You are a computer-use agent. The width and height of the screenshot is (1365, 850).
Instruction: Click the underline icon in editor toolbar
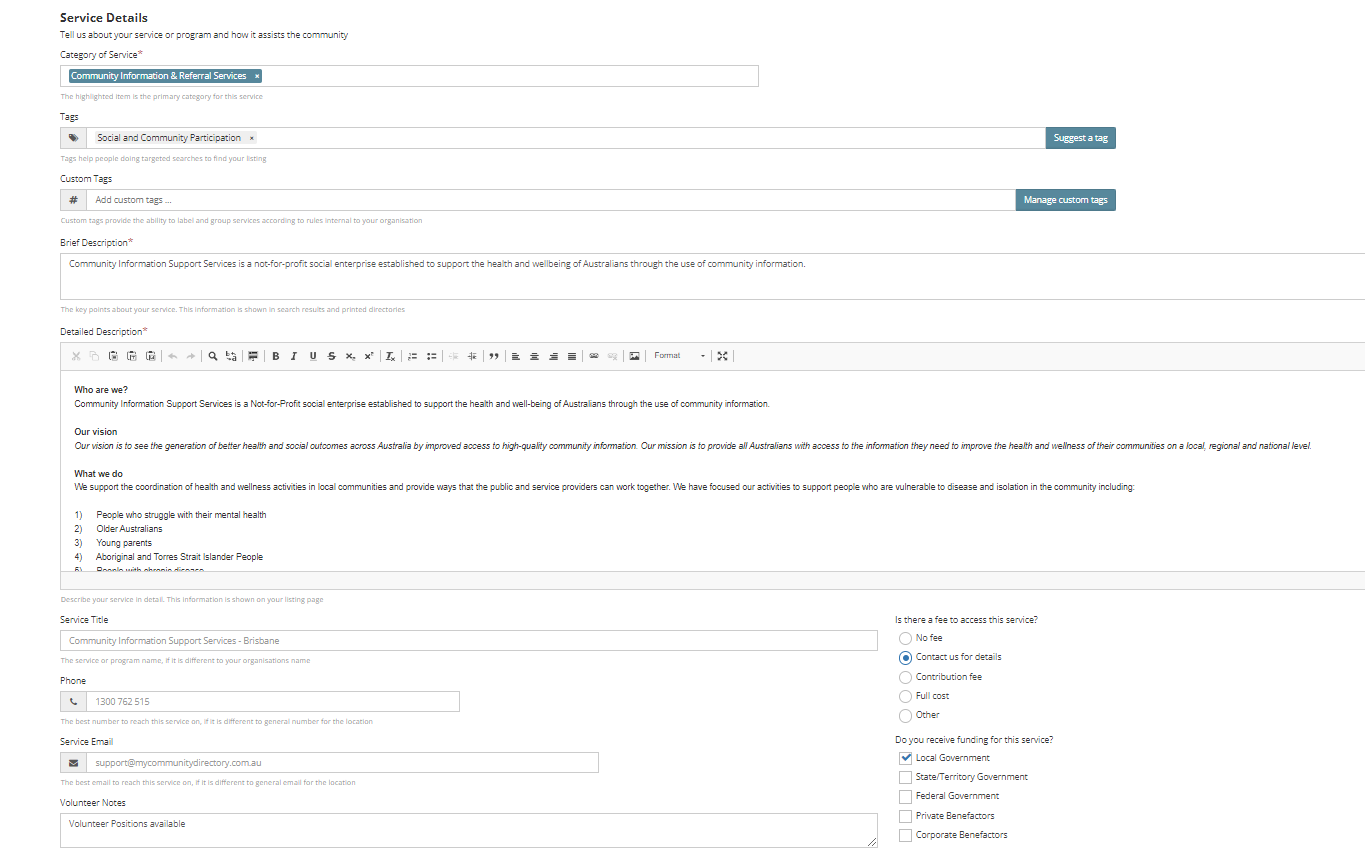(313, 356)
